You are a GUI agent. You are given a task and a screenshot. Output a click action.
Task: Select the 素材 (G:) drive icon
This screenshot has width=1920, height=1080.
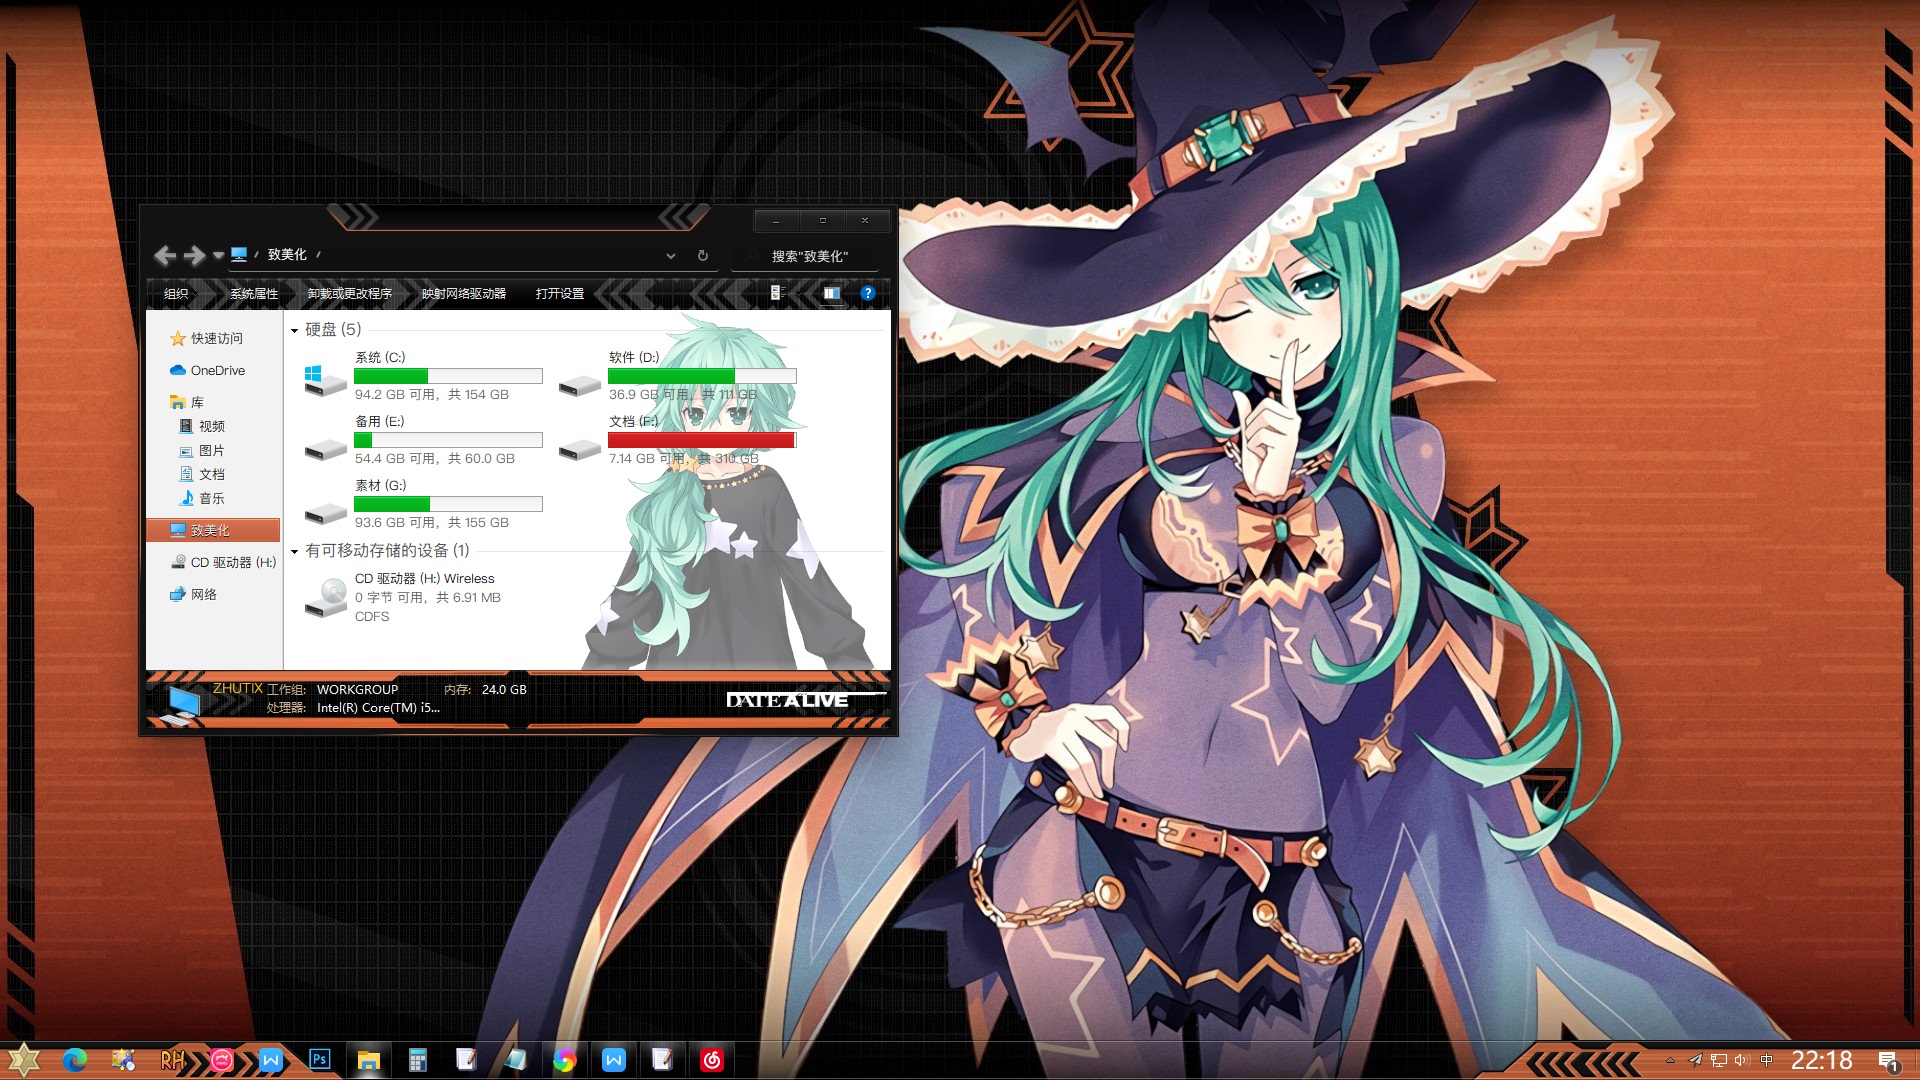(325, 513)
